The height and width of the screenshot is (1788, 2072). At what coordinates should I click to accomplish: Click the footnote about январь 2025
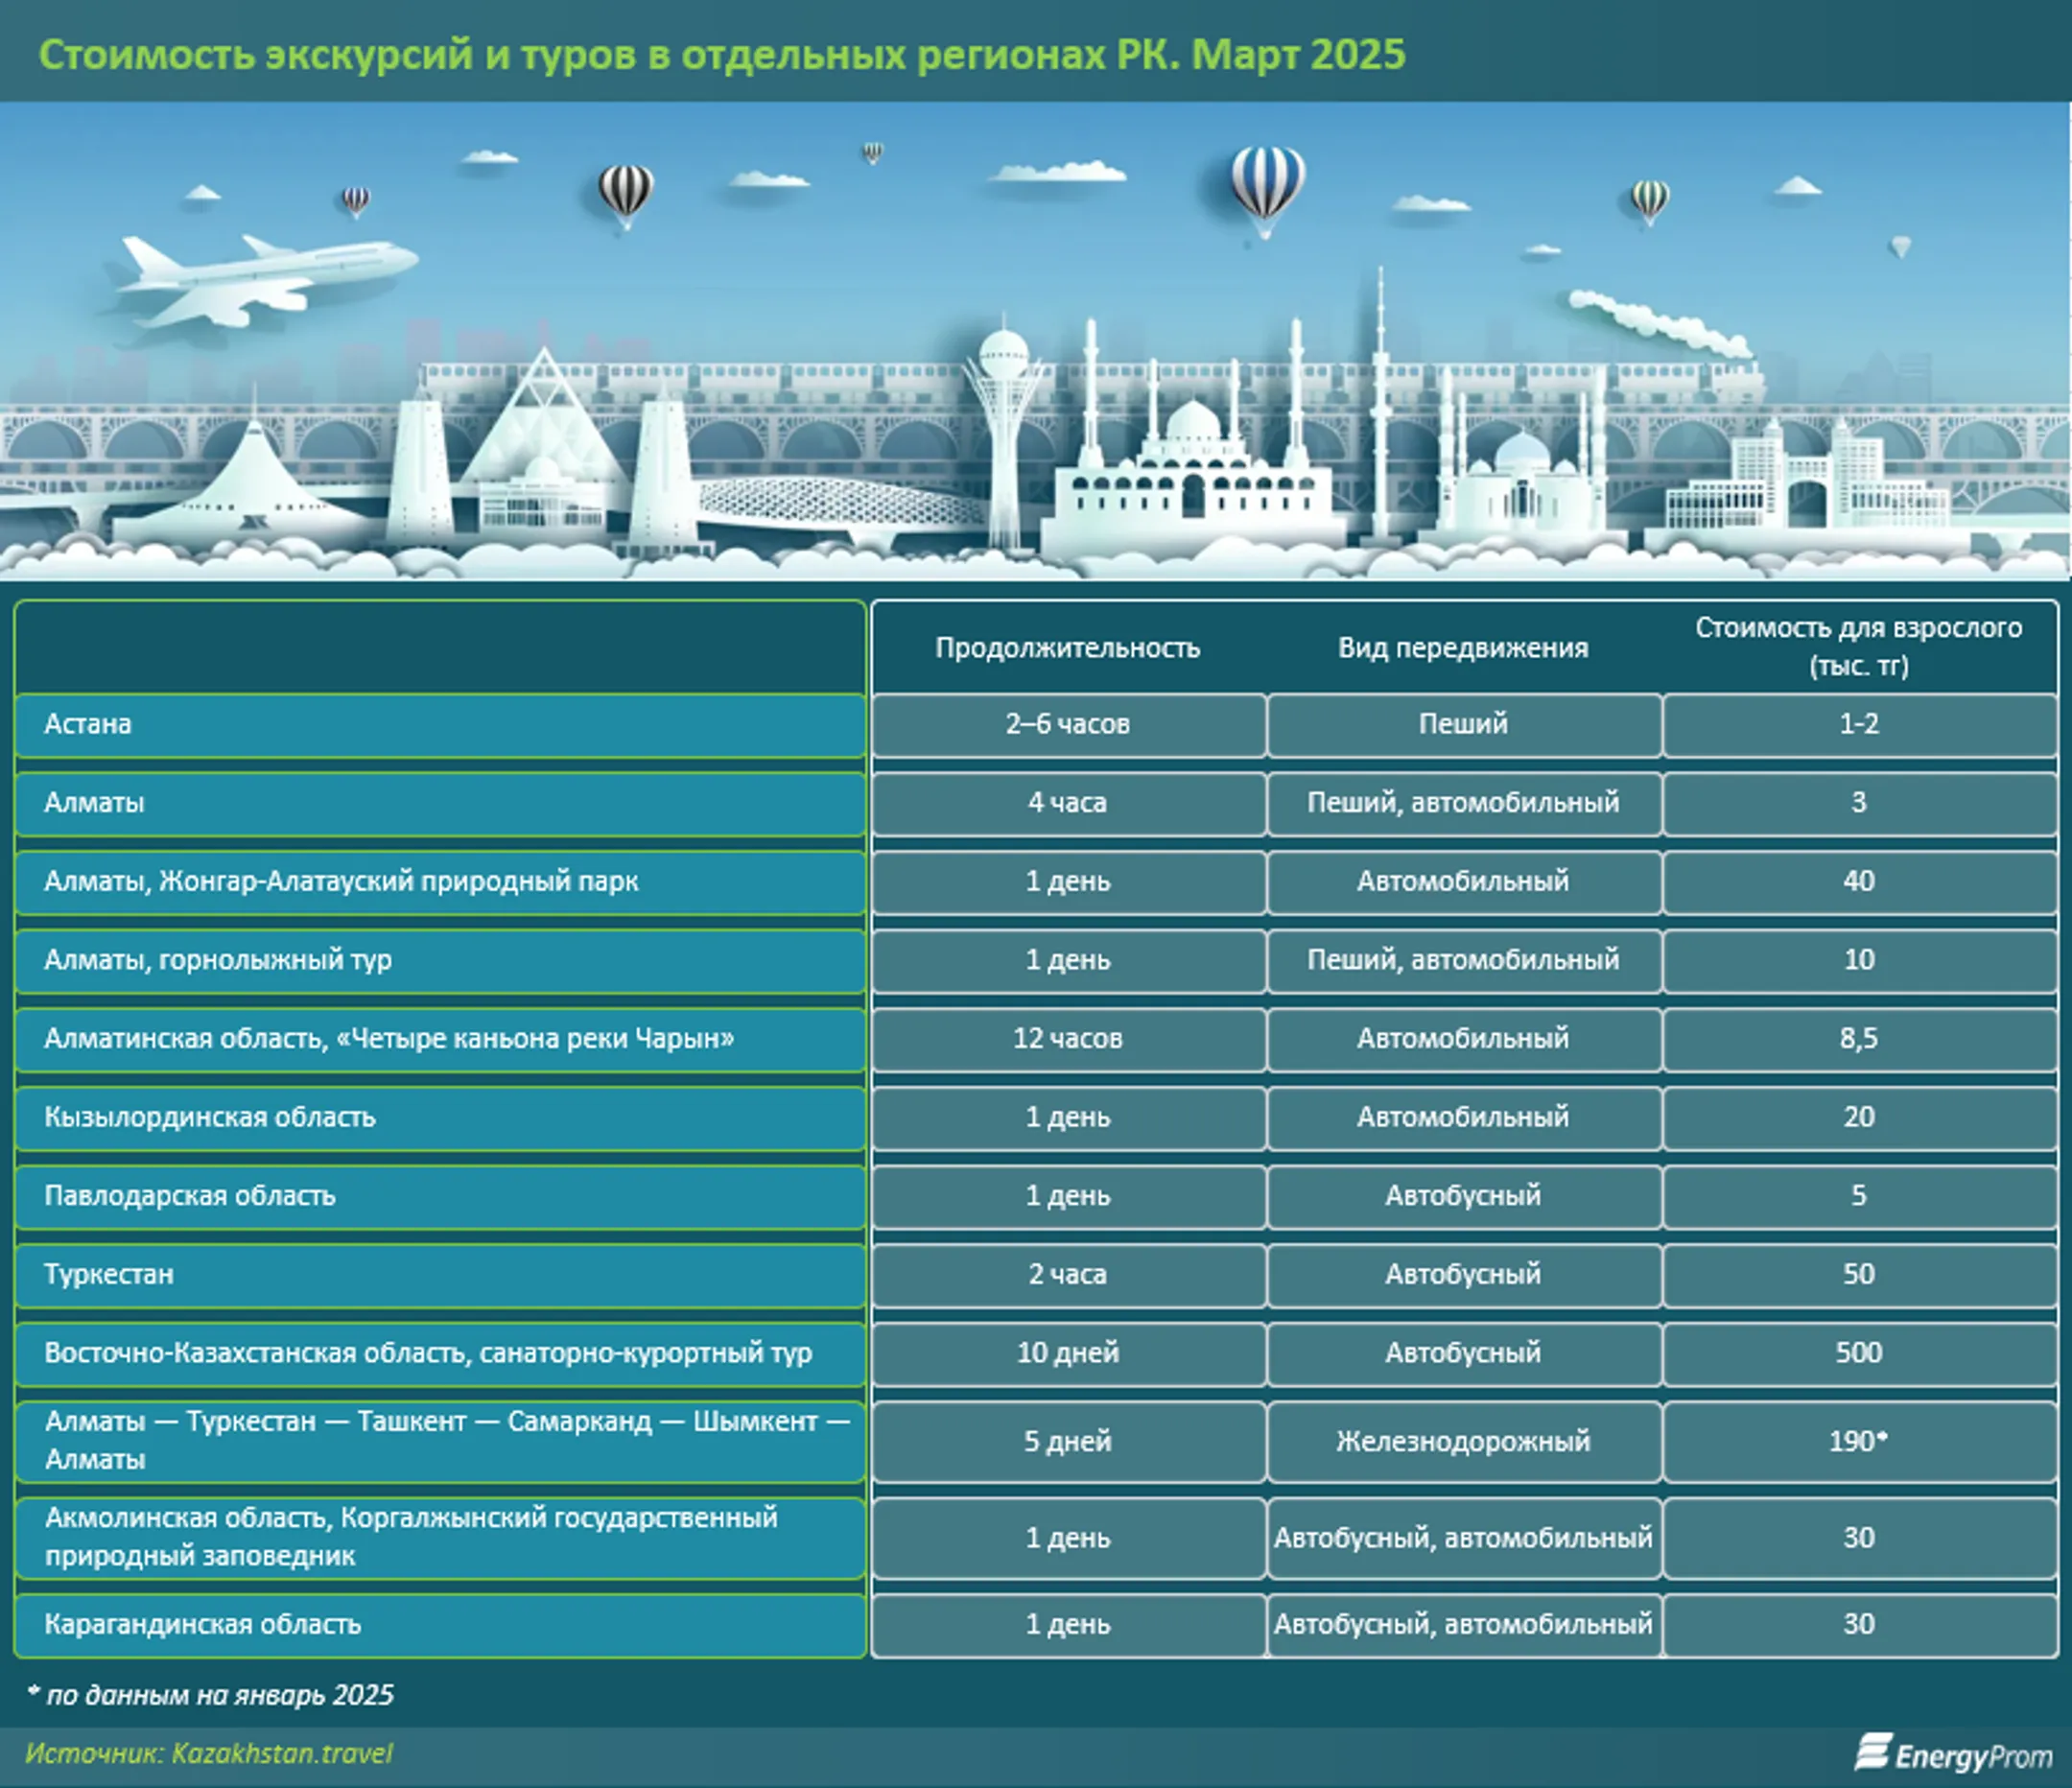click(210, 1695)
